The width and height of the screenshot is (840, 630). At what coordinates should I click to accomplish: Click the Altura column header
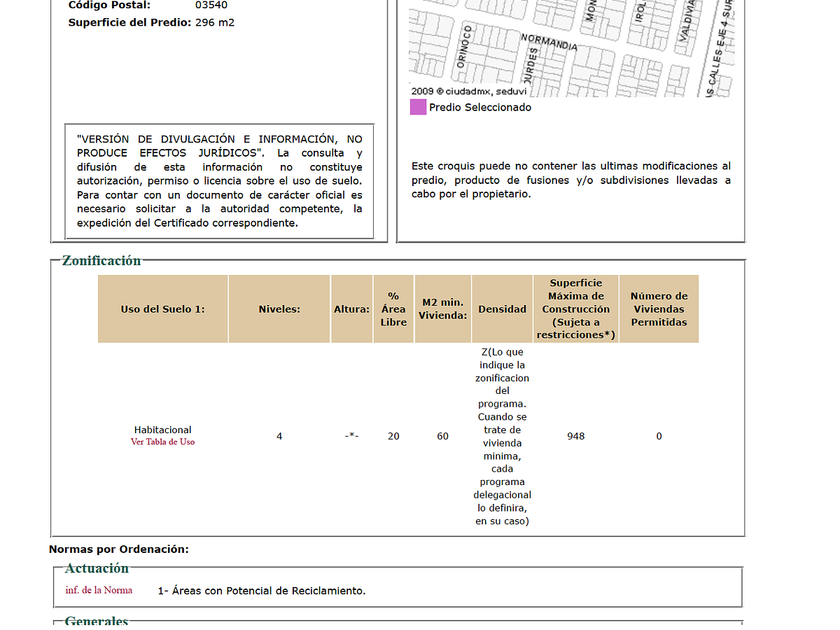pyautogui.click(x=351, y=309)
